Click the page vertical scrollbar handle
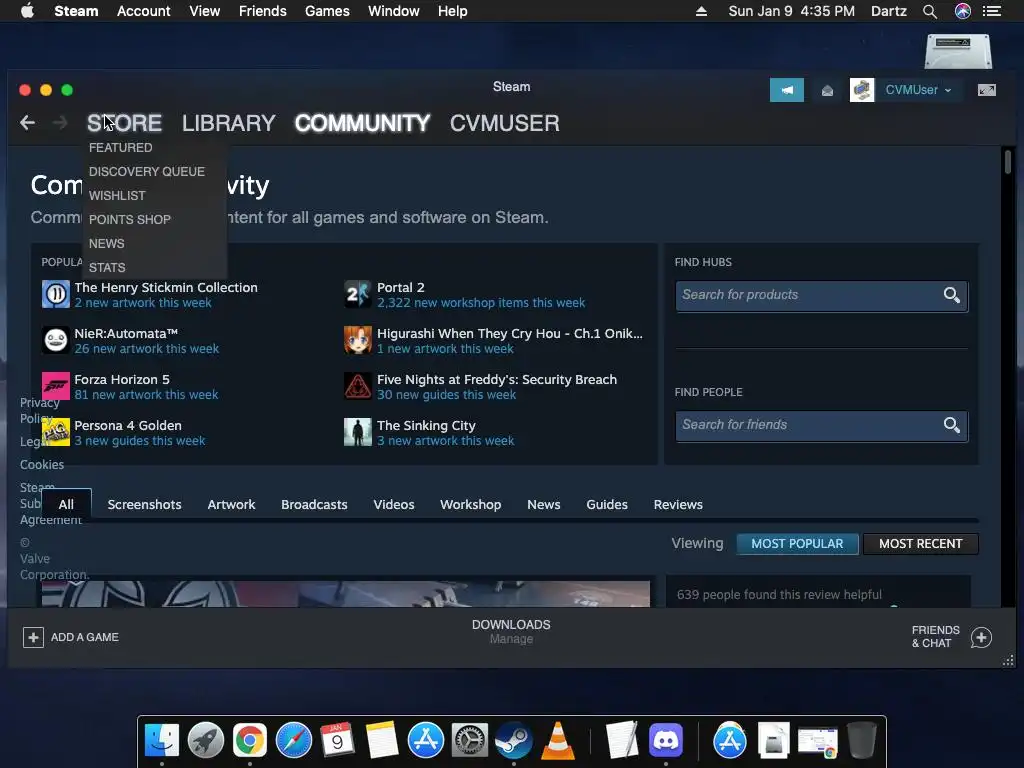Image resolution: width=1024 pixels, height=768 pixels. coord(1008,162)
